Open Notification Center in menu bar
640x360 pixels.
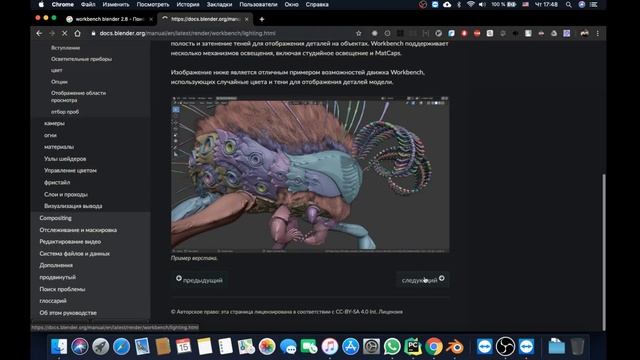tap(594, 4)
